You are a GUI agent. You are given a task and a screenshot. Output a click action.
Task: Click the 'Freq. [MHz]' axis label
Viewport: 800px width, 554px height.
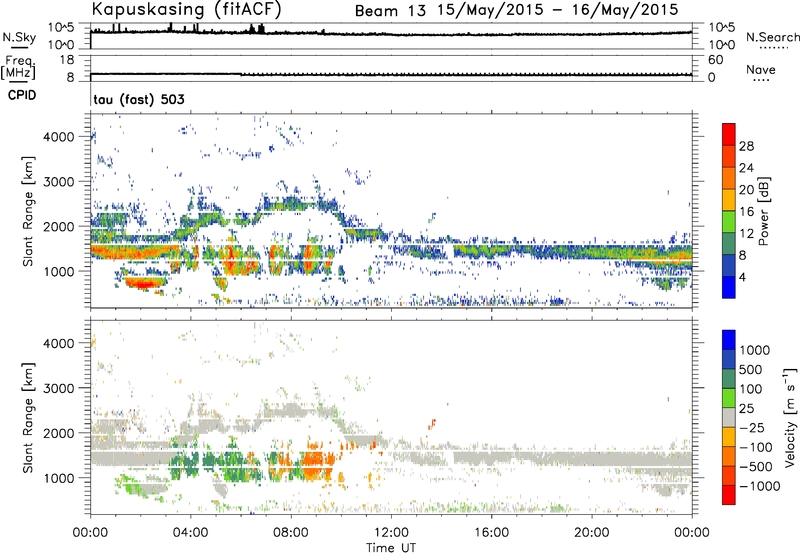(x=18, y=68)
